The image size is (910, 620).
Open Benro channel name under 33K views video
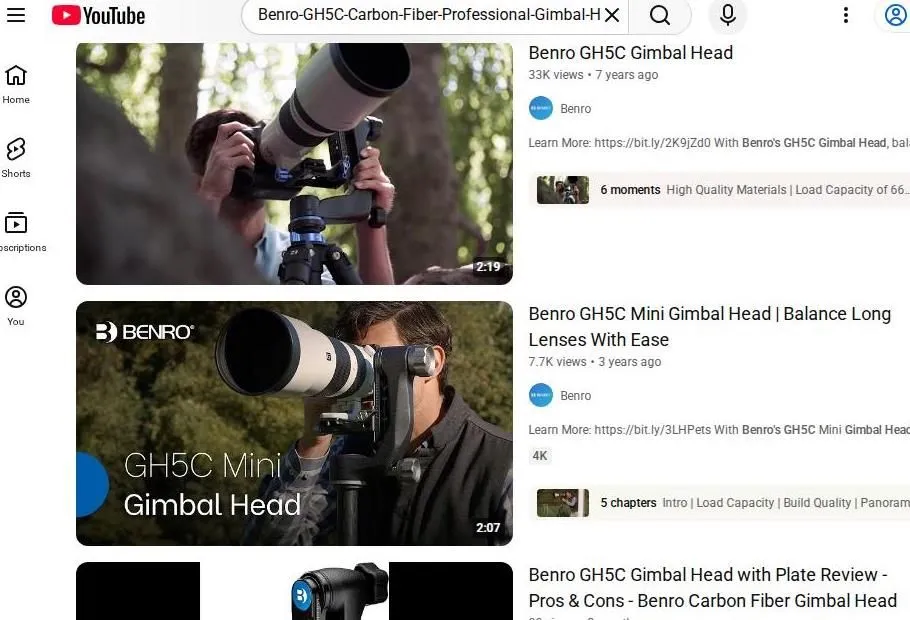(x=575, y=109)
